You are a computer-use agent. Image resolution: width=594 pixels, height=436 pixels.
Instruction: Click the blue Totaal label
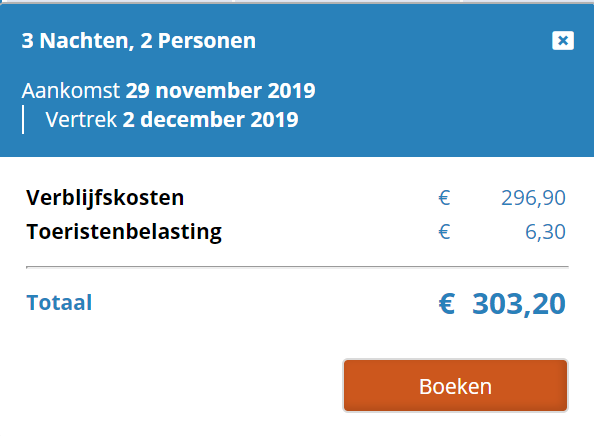tap(59, 303)
